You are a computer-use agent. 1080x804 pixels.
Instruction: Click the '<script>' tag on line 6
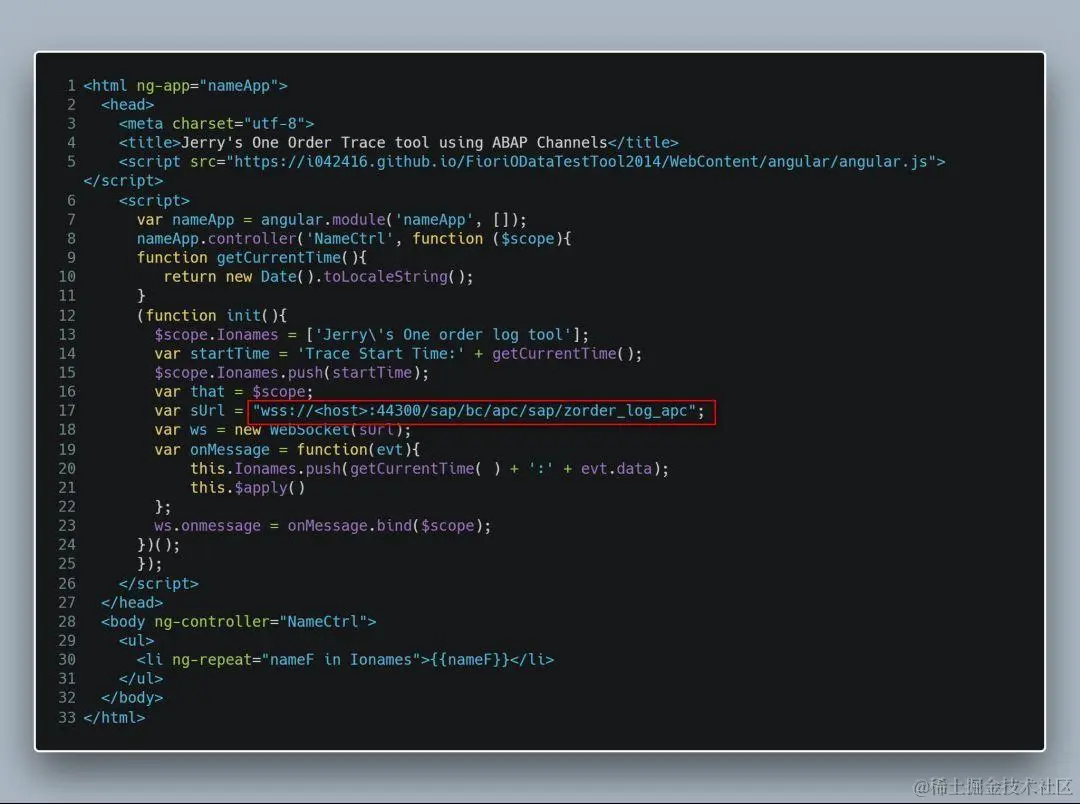[x=154, y=200]
